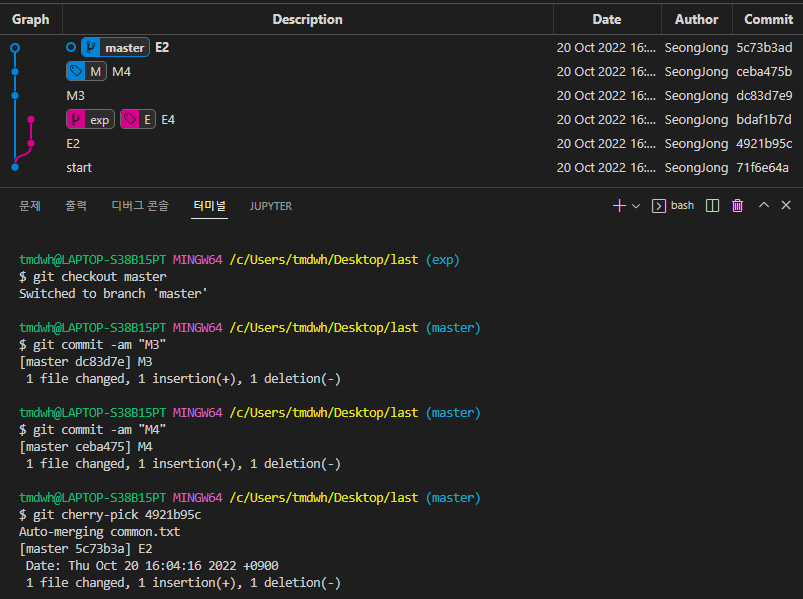
Task: Select the M4 commit description
Action: pos(121,72)
